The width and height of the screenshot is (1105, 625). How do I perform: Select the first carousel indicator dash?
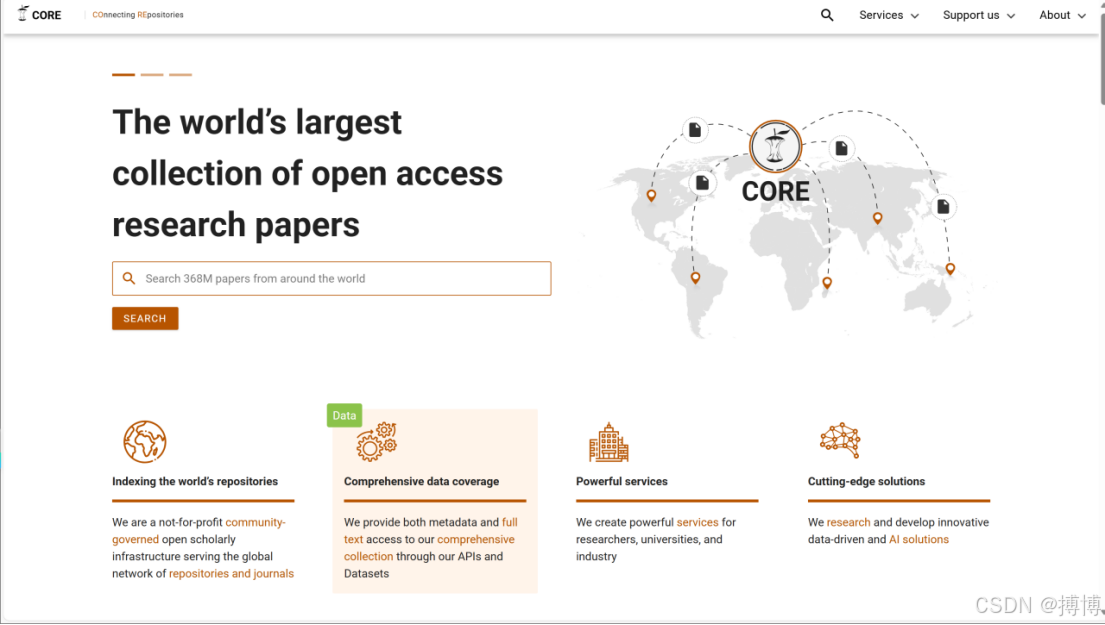[x=123, y=74]
